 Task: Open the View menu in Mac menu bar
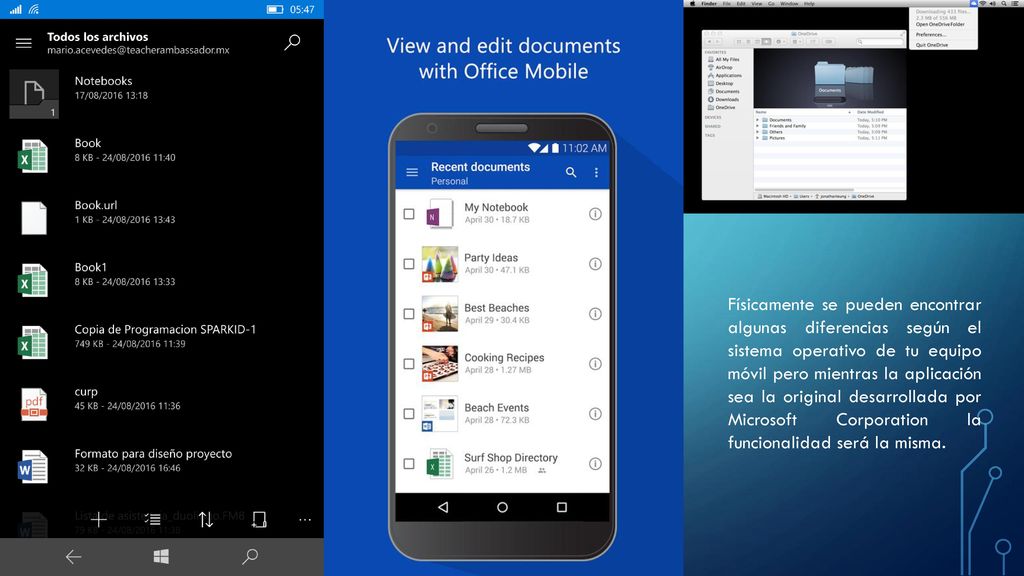(x=756, y=3)
